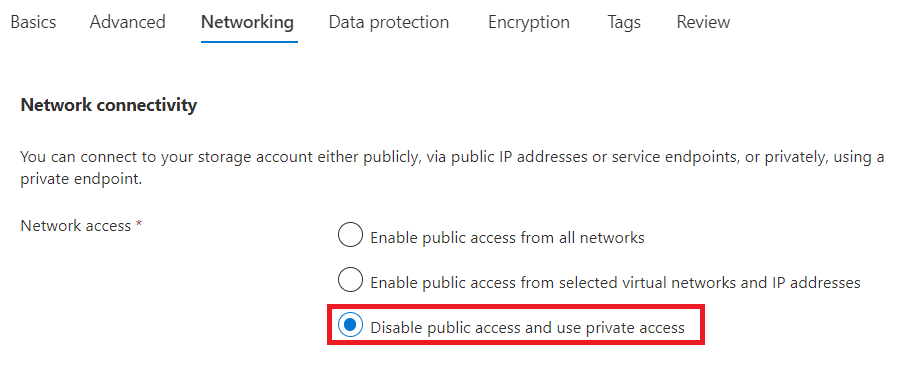The image size is (913, 366).
Task: Click the words 'private endpoint' in the description
Action: 80,179
